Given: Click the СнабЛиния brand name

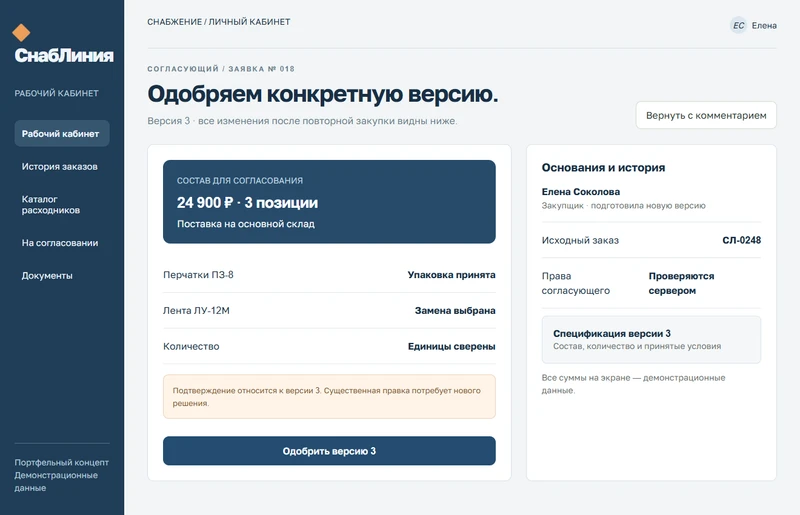Looking at the screenshot, I should (x=64, y=55).
